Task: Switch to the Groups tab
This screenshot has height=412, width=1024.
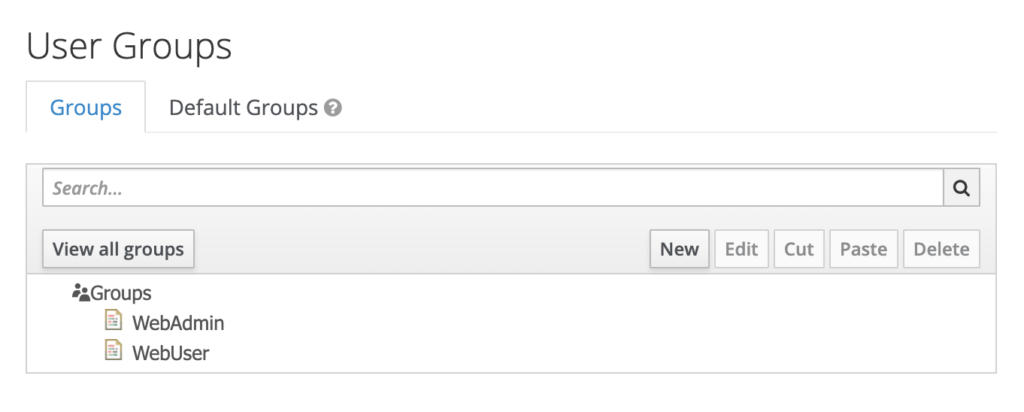Action: [86, 107]
